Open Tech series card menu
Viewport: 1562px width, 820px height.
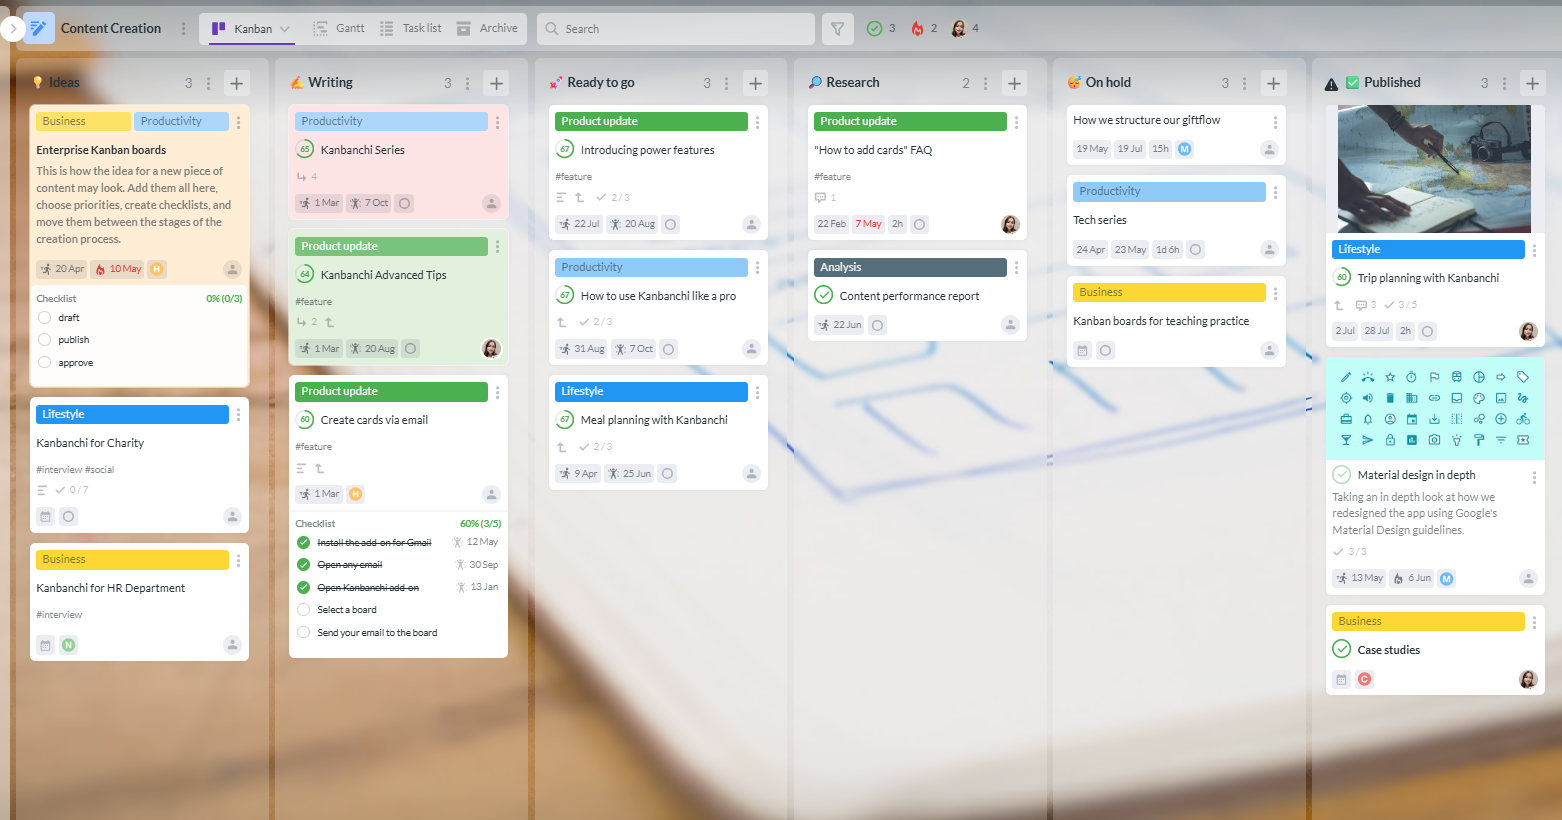1275,192
